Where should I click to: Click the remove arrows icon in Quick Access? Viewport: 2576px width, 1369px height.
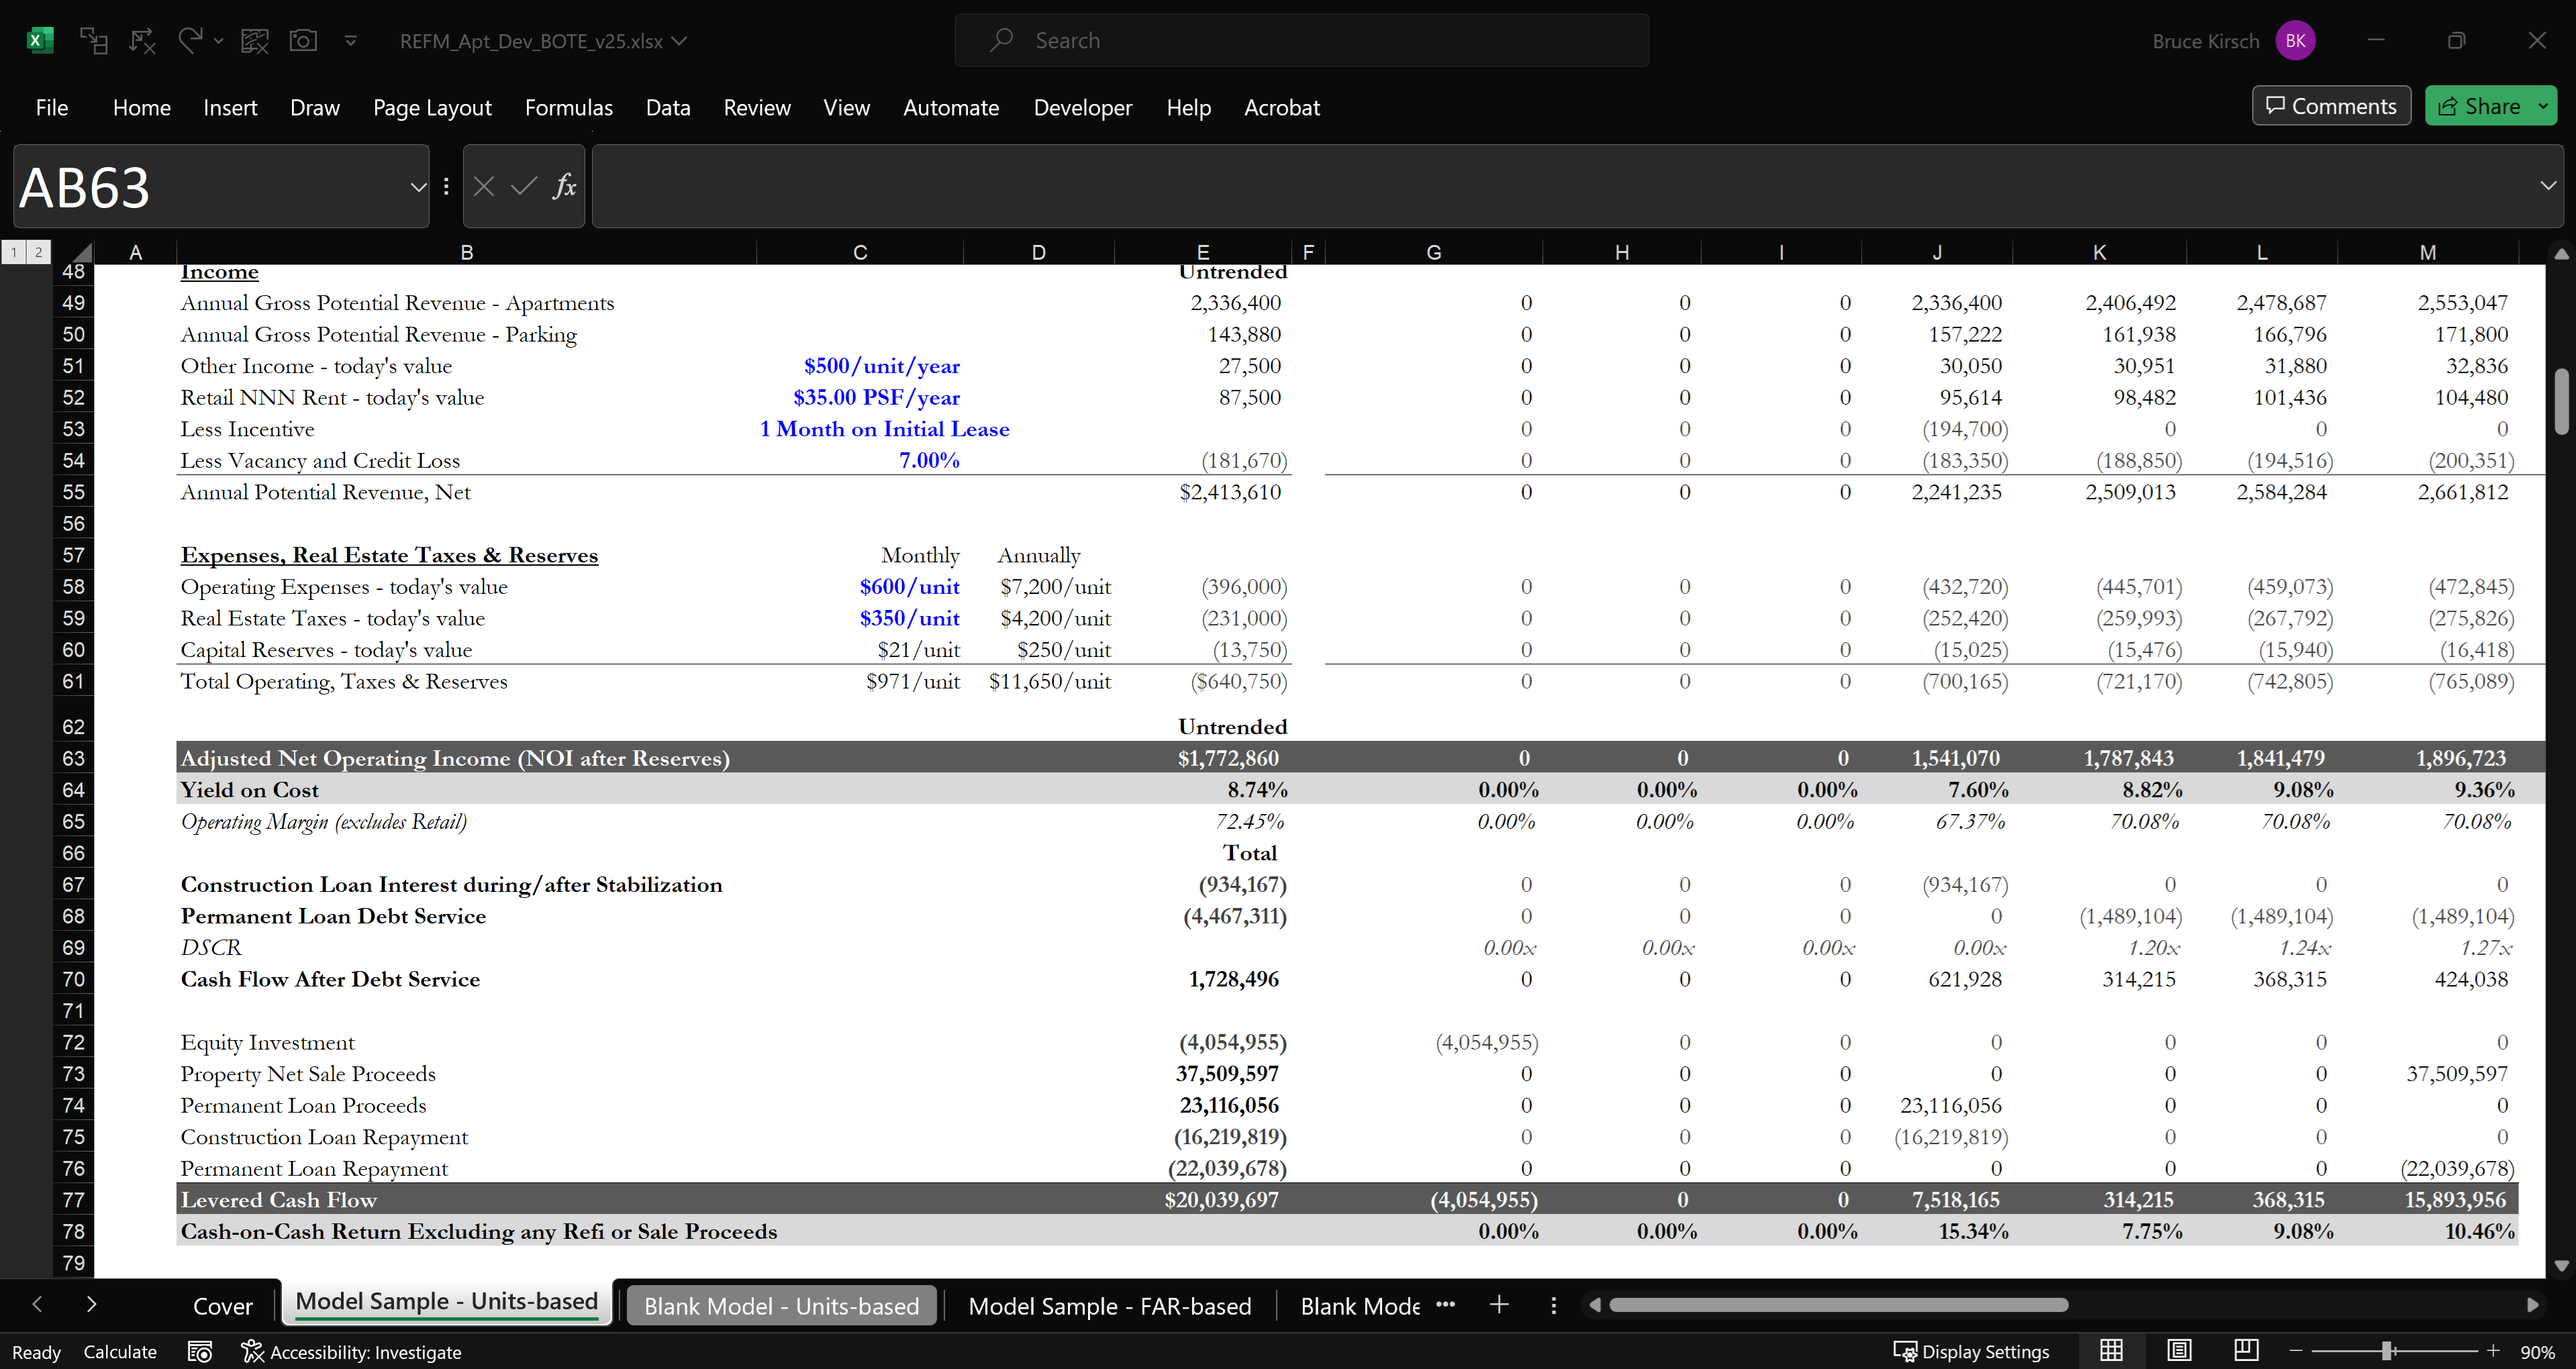(143, 41)
